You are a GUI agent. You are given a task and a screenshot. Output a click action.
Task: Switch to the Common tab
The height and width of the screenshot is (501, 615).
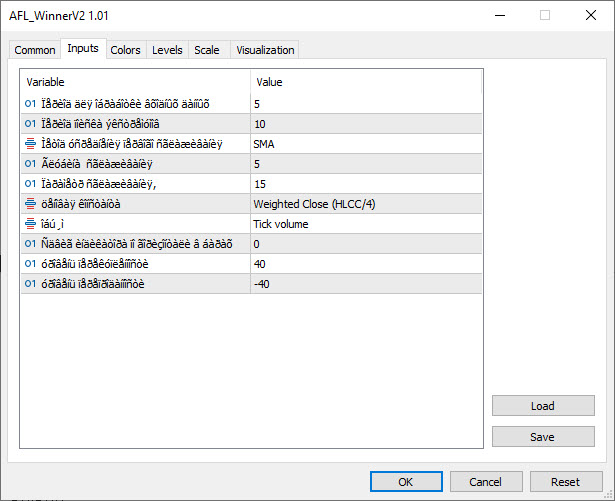point(35,50)
